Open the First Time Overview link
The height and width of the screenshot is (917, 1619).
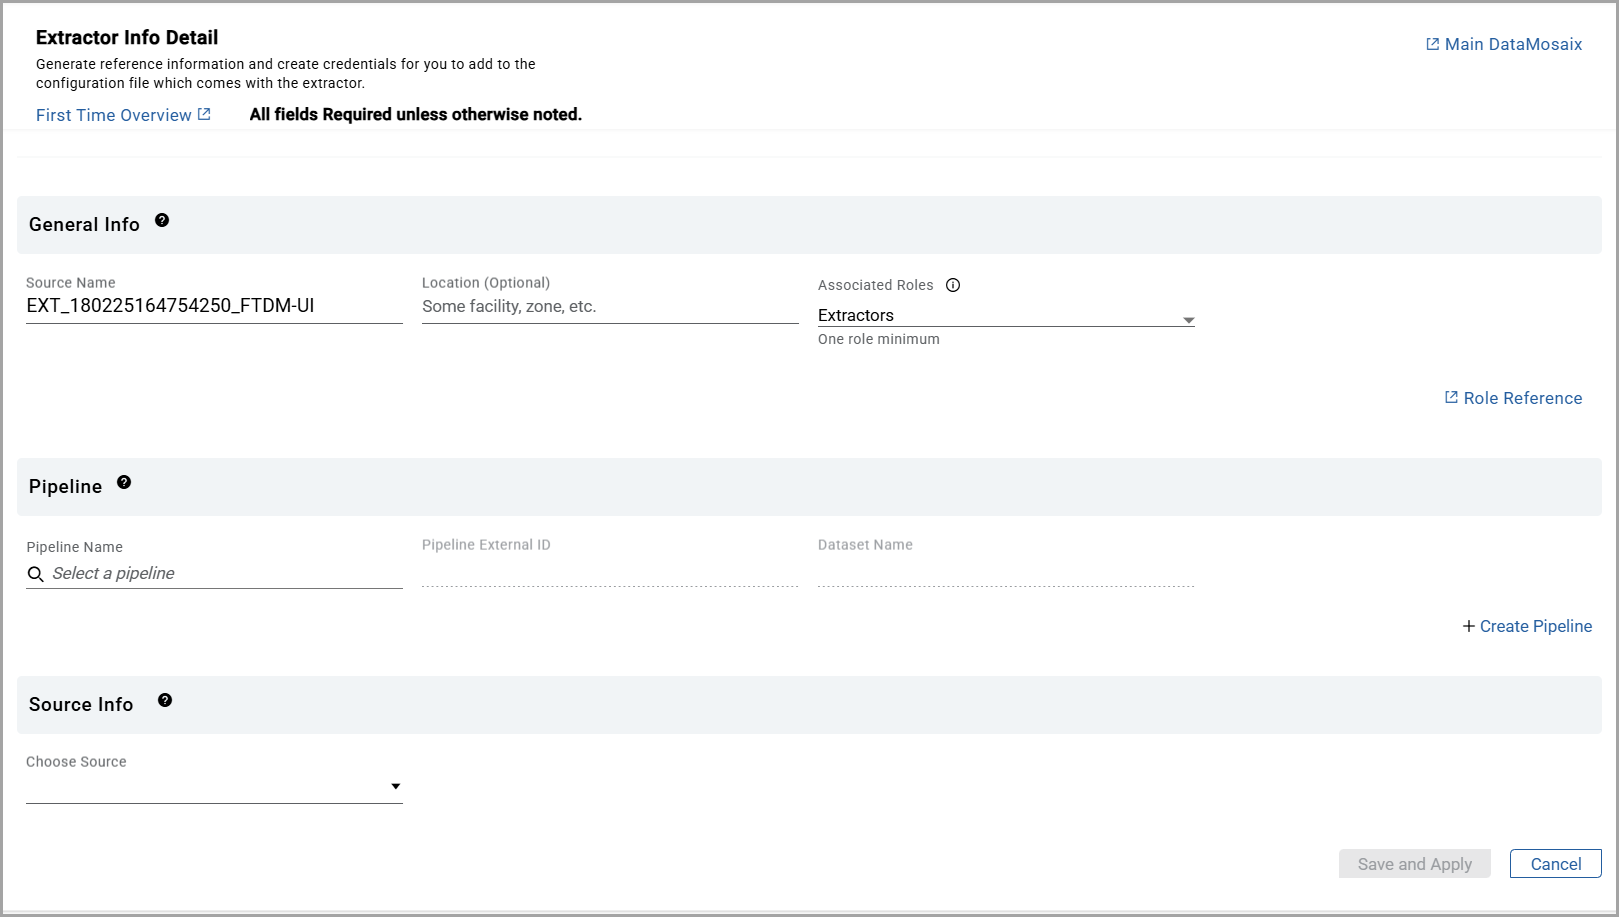(x=114, y=115)
